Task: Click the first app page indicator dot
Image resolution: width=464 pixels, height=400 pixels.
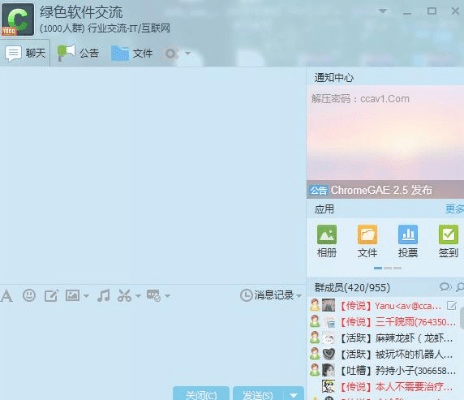Action: click(x=378, y=268)
